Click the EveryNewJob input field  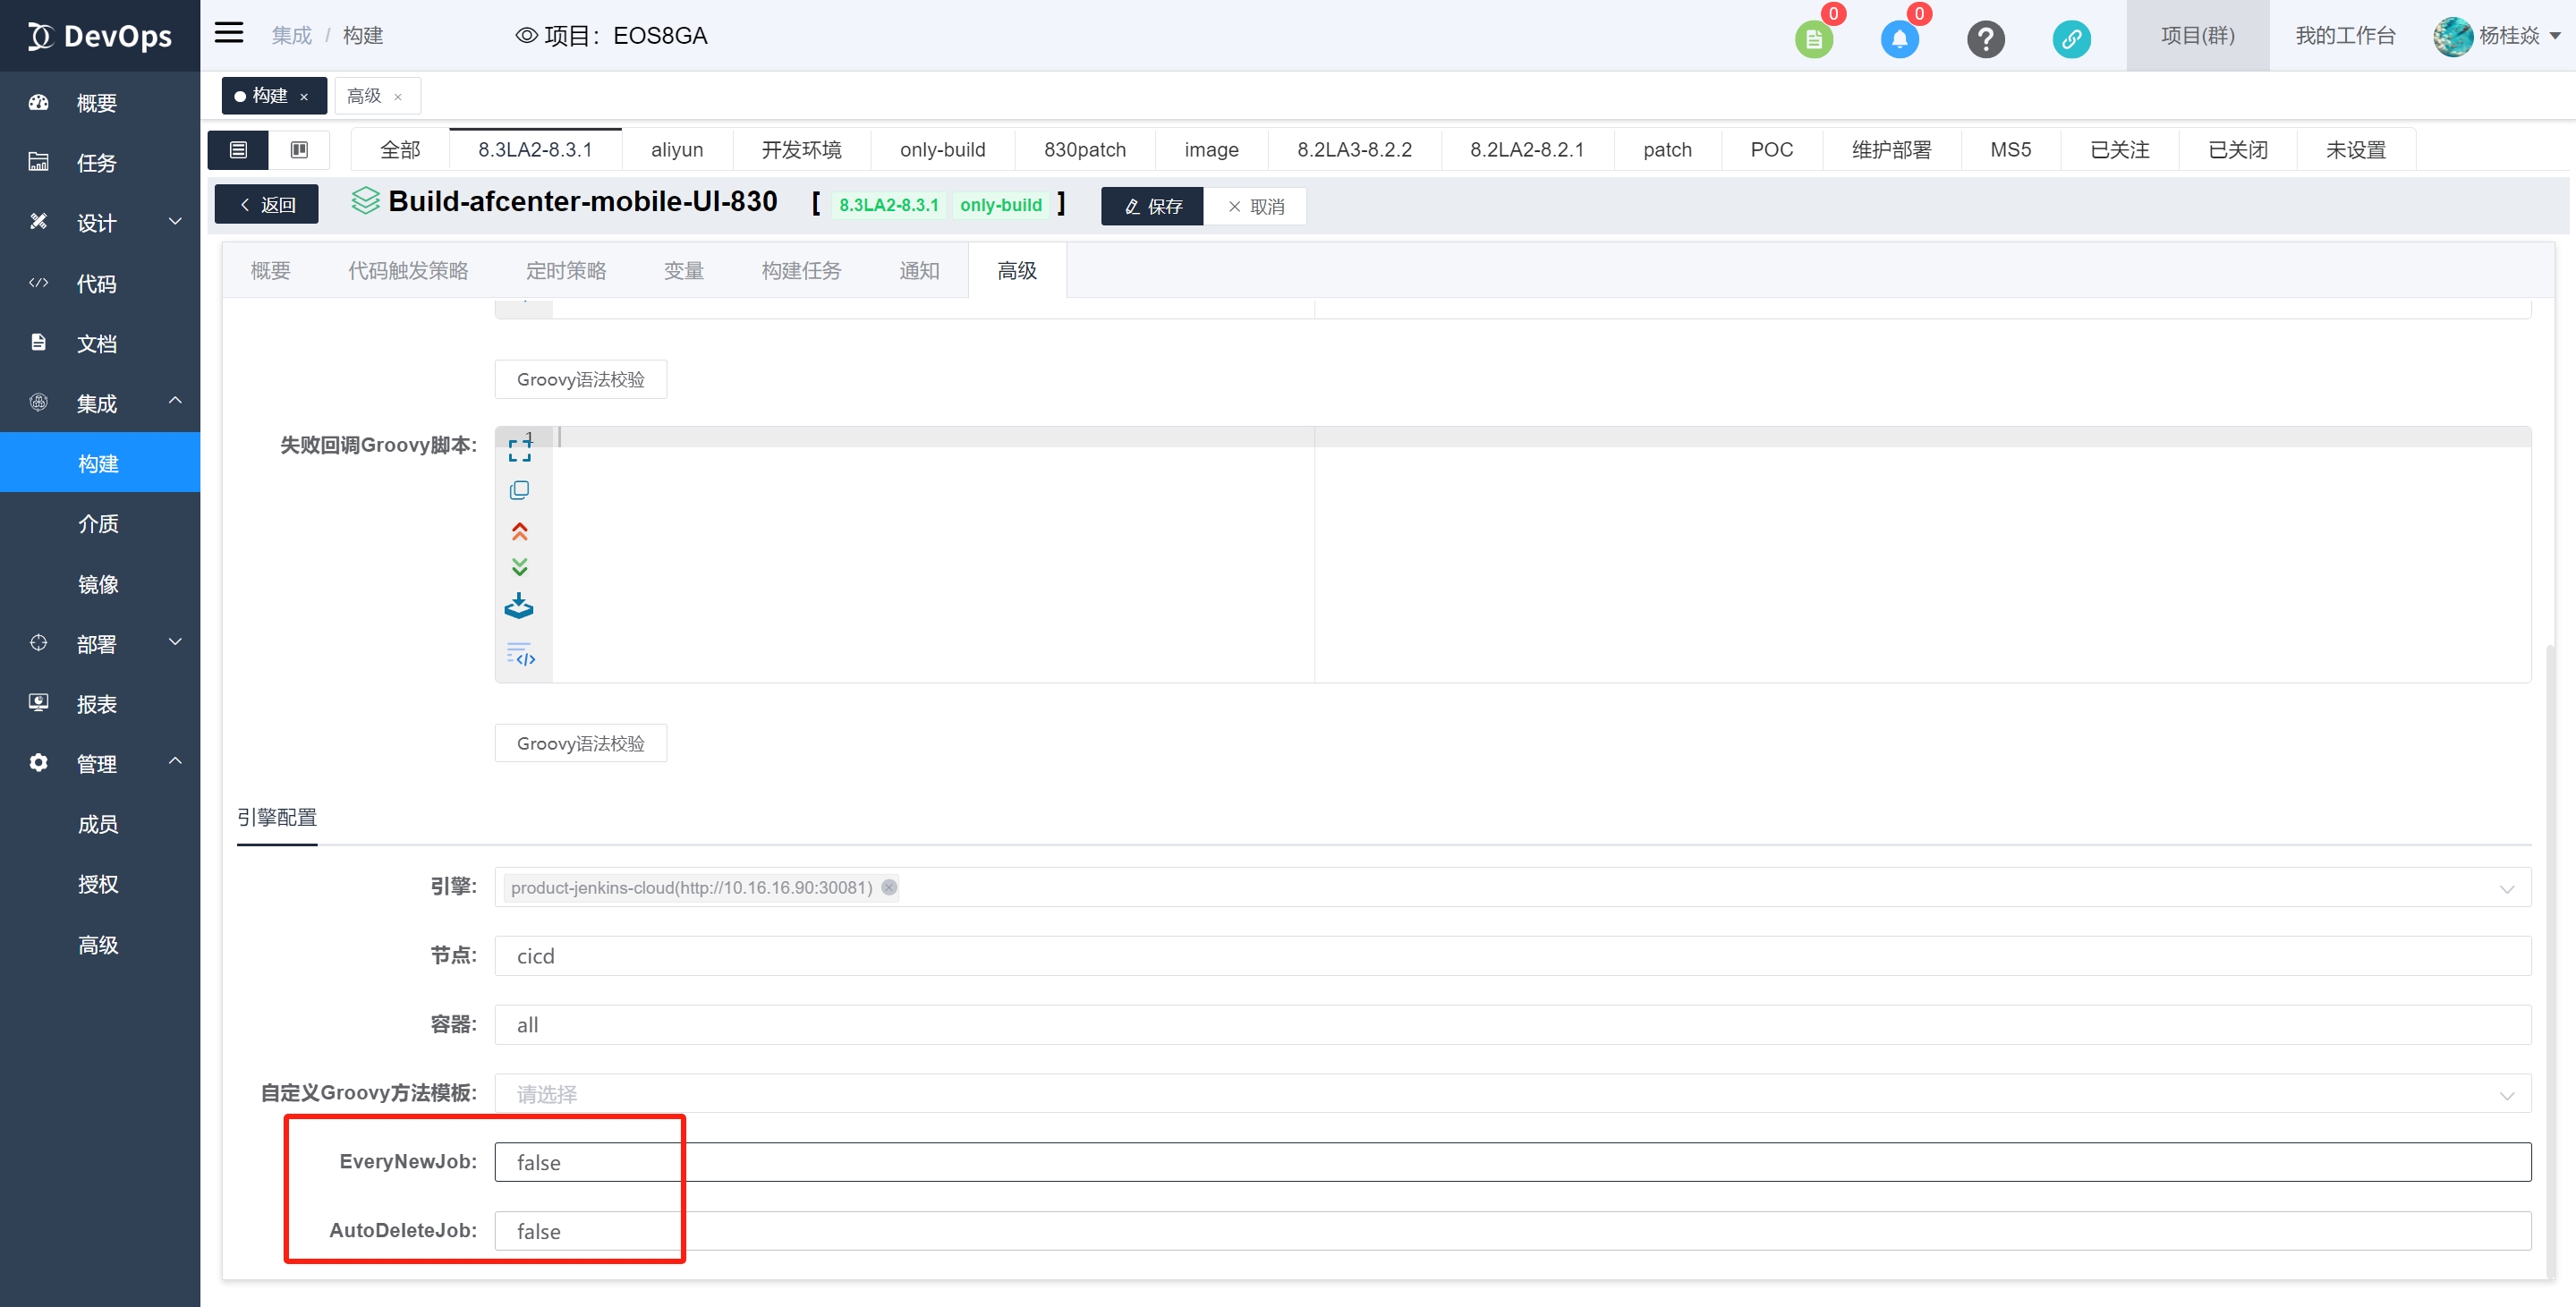1511,1162
